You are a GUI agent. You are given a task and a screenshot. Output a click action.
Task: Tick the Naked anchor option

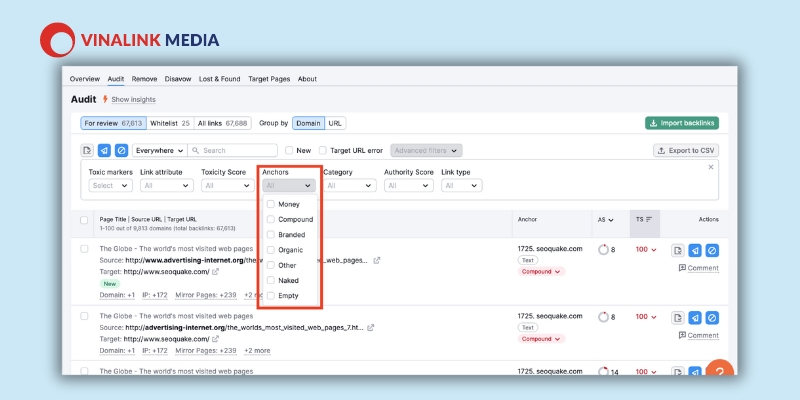[x=271, y=280]
